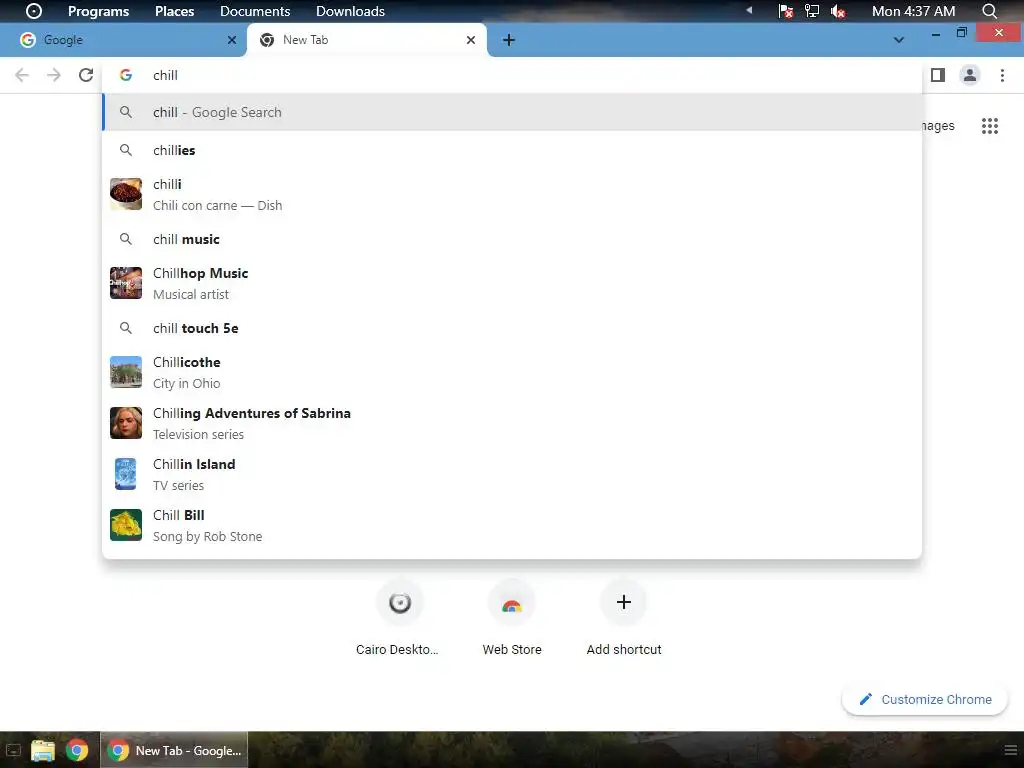Launch pinned Chrome taskbar icon
Image resolution: width=1024 pixels, height=768 pixels.
click(x=76, y=750)
